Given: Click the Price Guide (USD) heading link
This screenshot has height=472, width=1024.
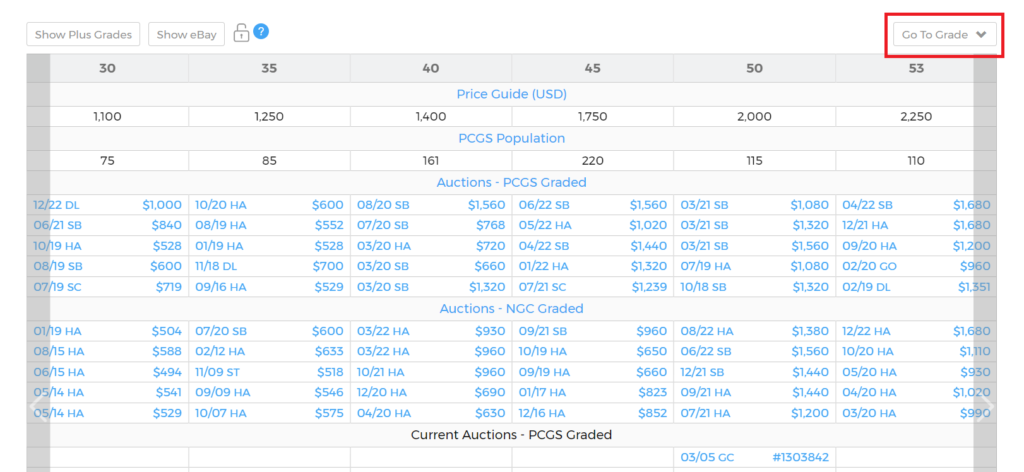Looking at the screenshot, I should [x=511, y=94].
